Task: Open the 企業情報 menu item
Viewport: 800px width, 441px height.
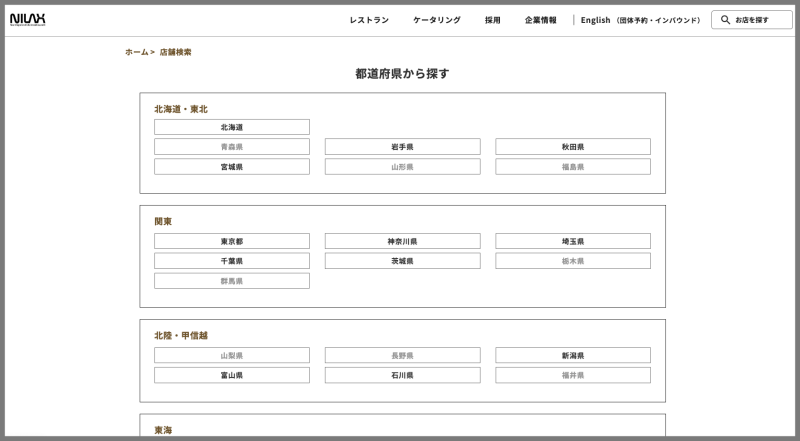Action: point(541,20)
